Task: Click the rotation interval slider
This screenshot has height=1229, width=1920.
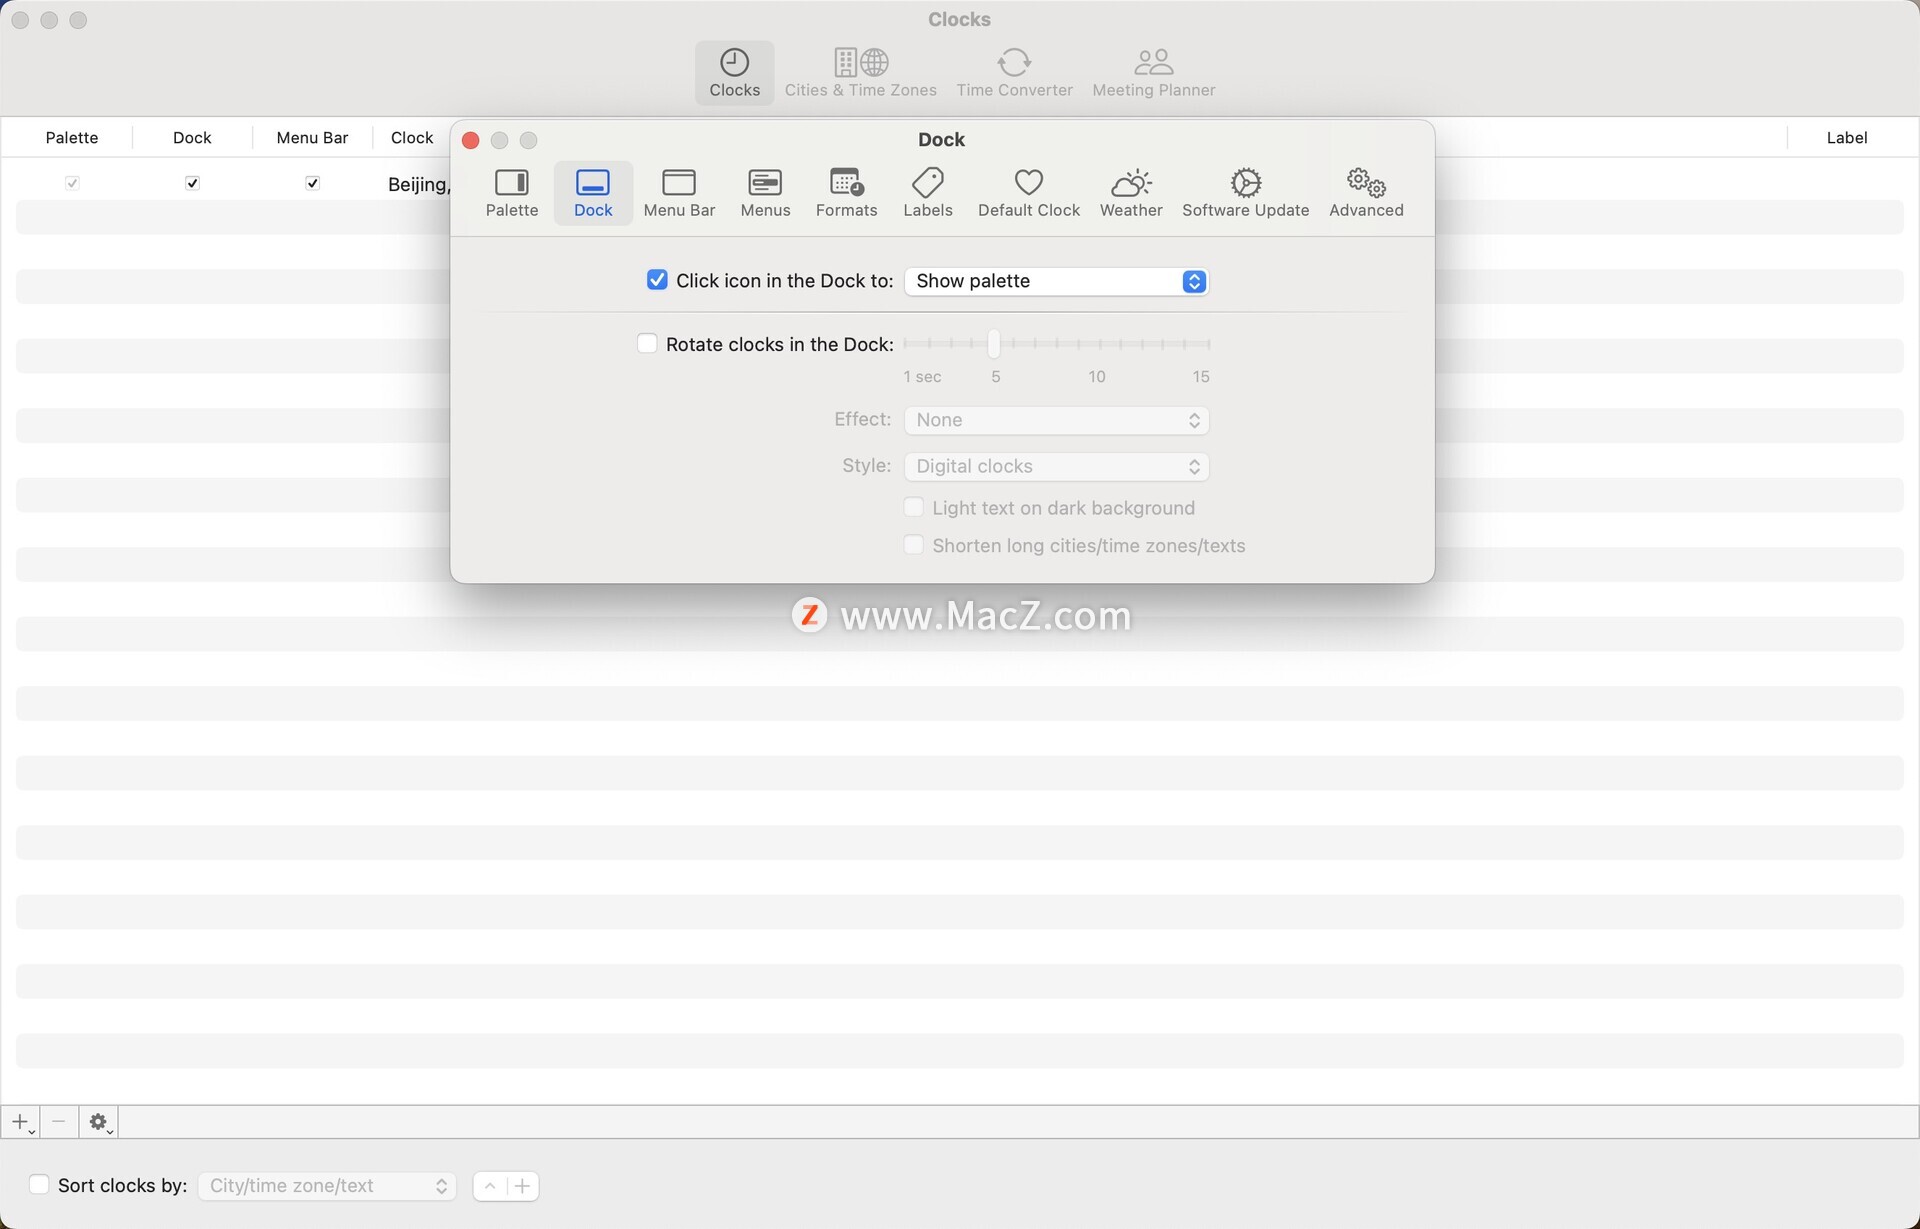Action: (x=994, y=344)
